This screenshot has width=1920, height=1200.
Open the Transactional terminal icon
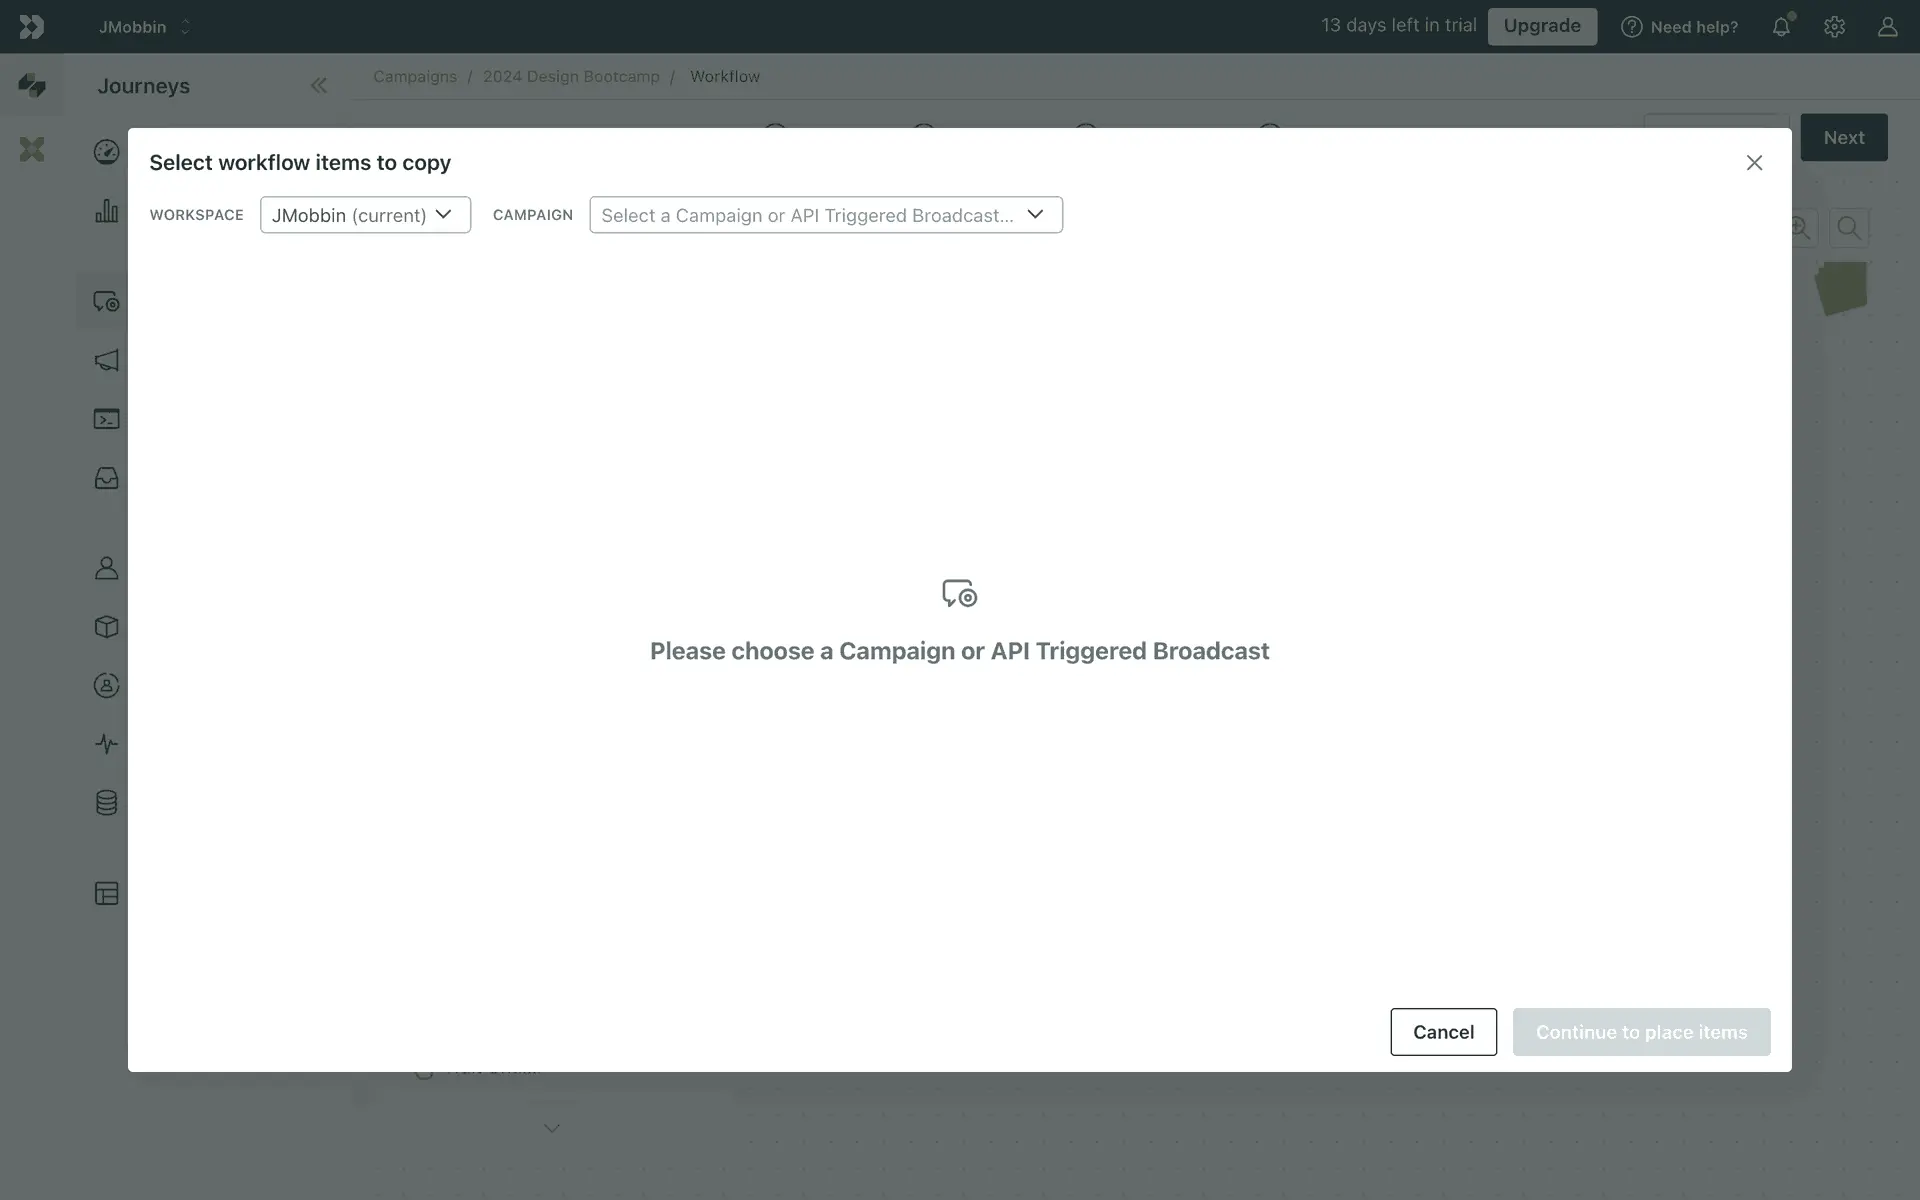(x=106, y=419)
